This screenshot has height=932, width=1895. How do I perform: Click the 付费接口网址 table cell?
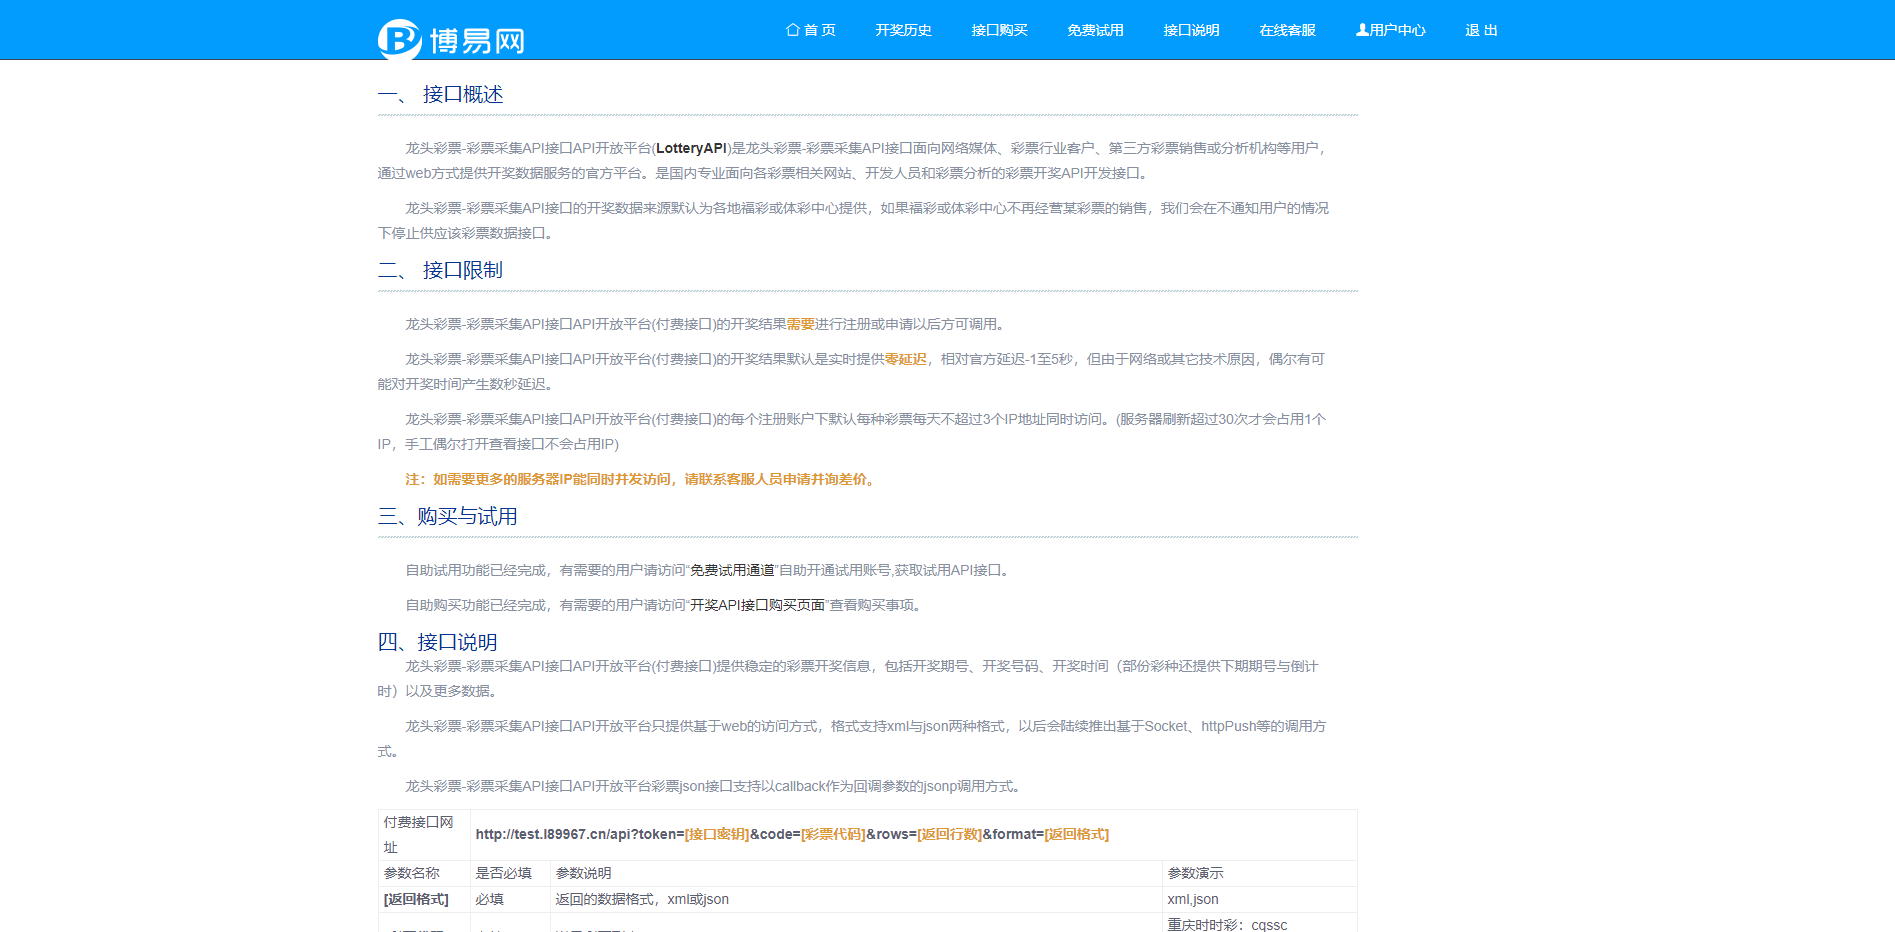point(424,835)
